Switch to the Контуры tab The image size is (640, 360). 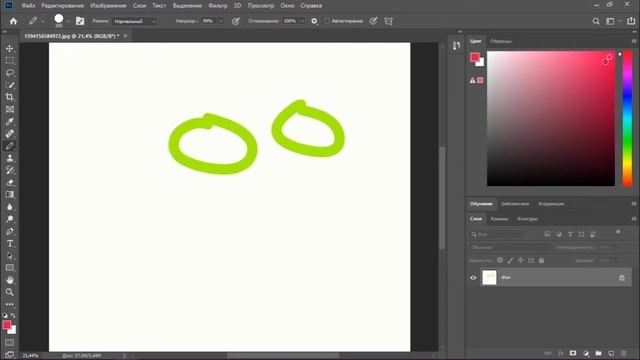click(x=527, y=219)
